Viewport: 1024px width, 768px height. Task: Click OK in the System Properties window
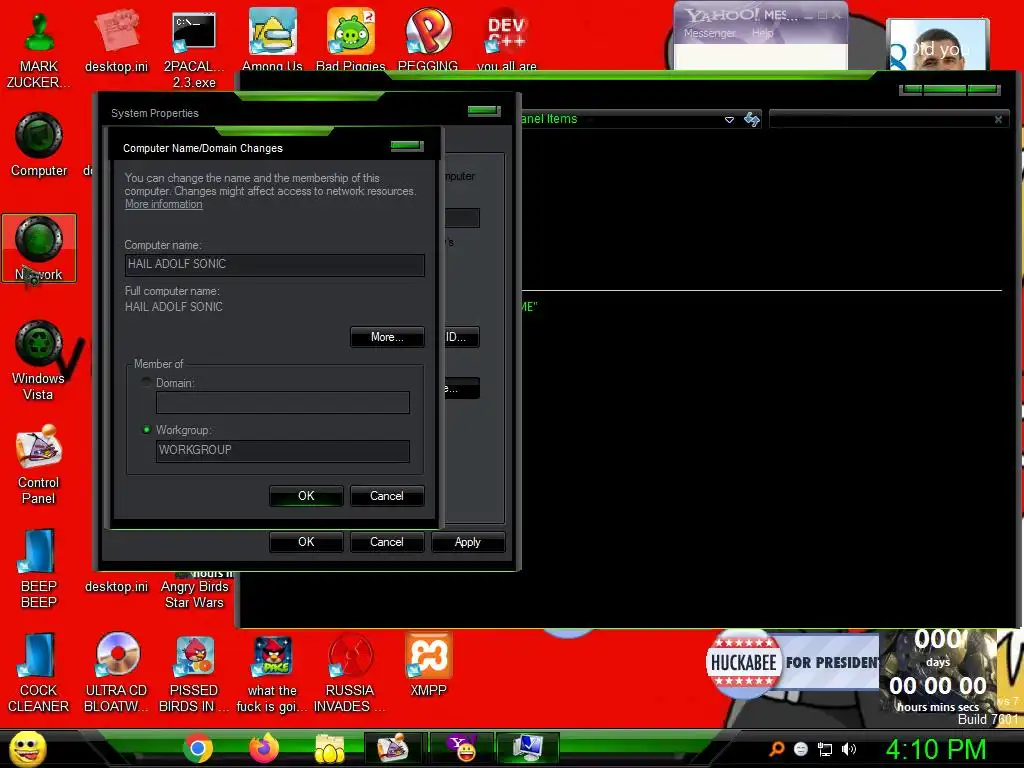pos(306,542)
